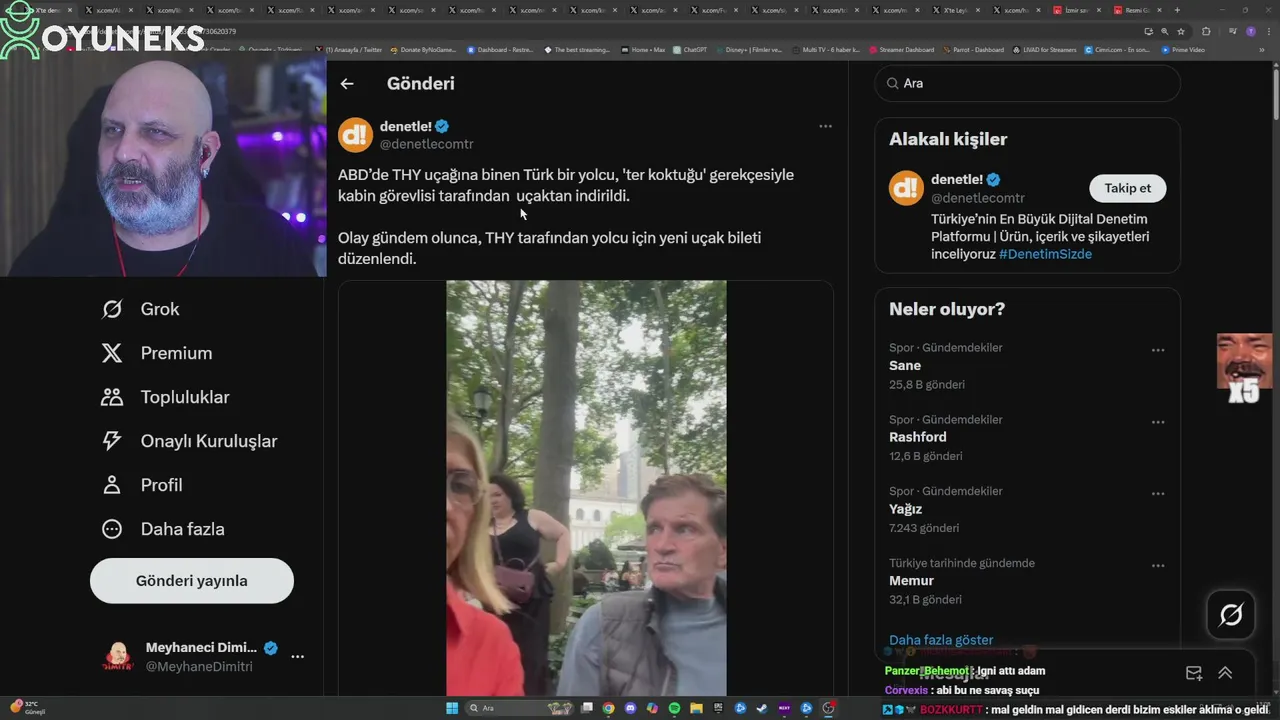Viewport: 1280px width, 720px height.
Task: Click the Gönderi yayınla button
Action: coord(192,581)
